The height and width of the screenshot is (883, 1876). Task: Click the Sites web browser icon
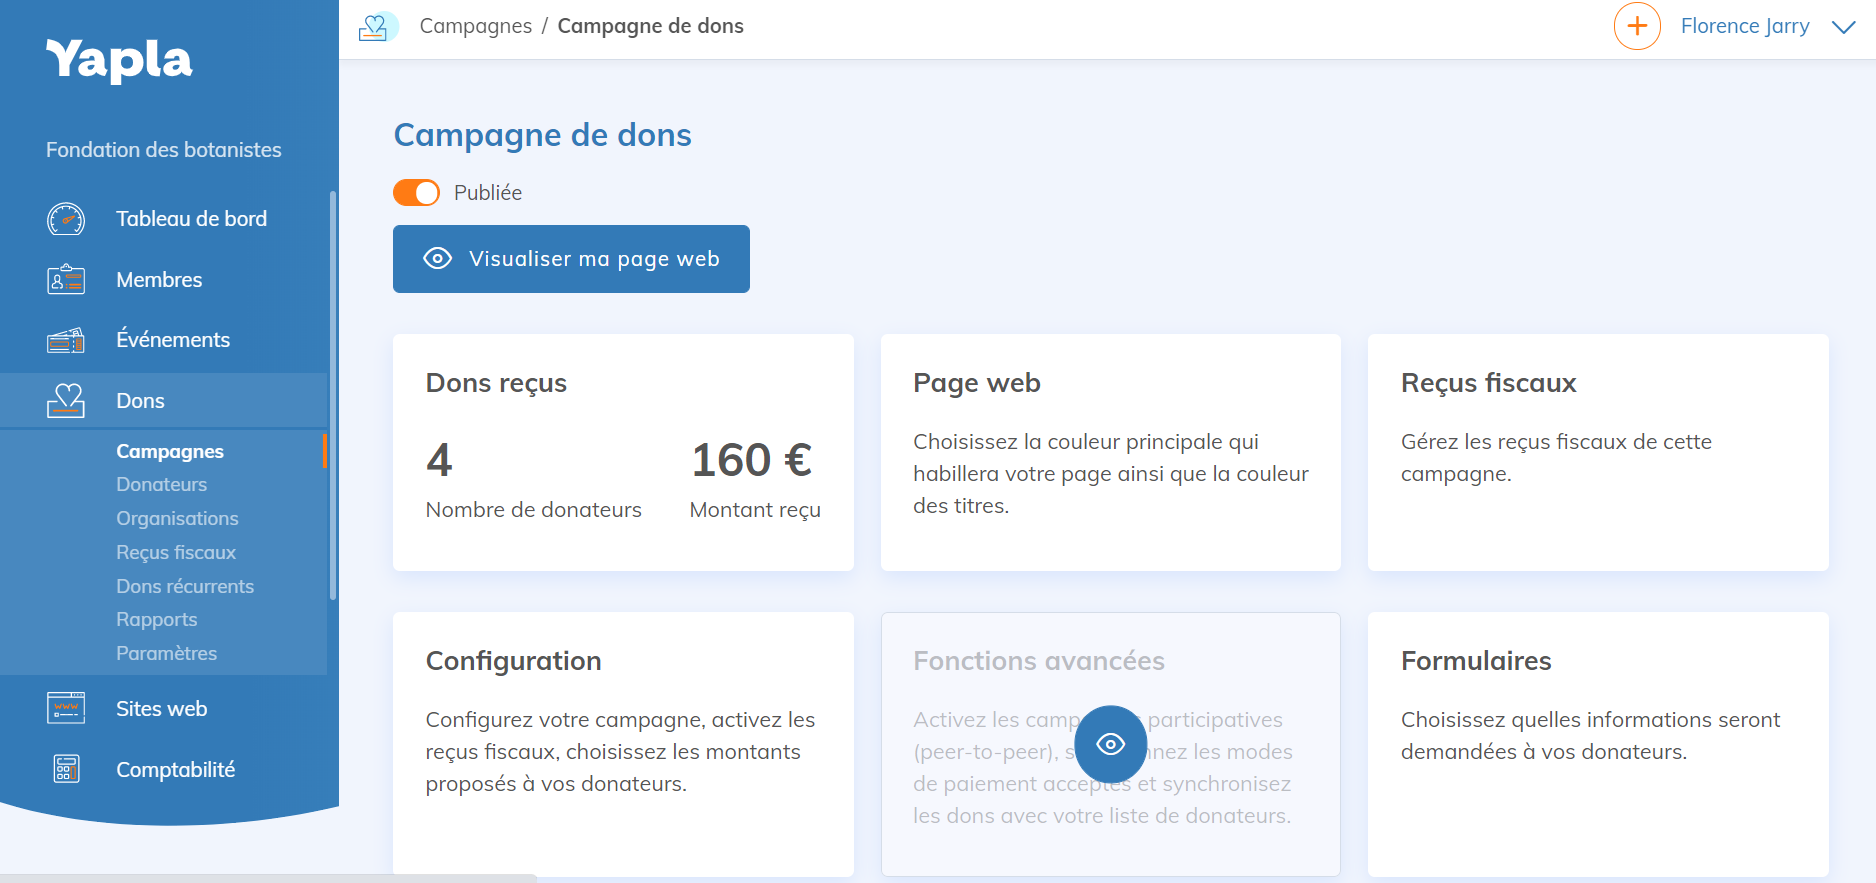[66, 709]
